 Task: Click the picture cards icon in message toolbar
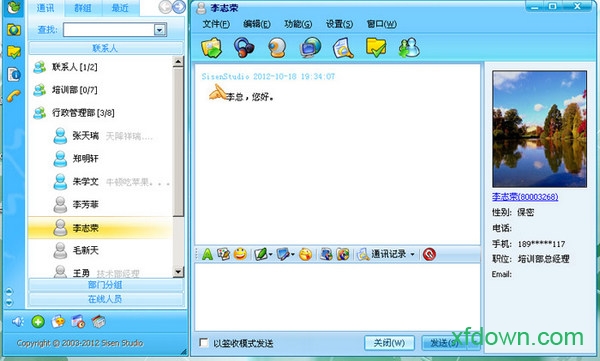point(223,254)
